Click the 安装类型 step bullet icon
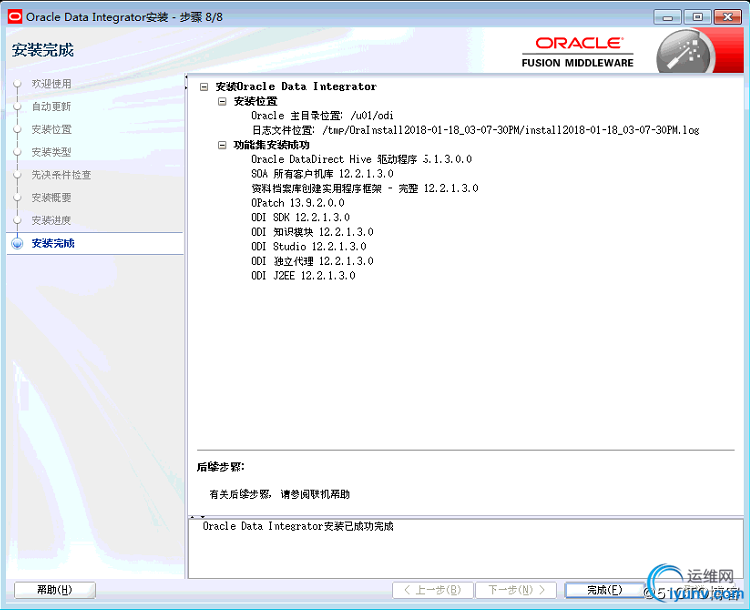The width and height of the screenshot is (750, 610). [17, 152]
